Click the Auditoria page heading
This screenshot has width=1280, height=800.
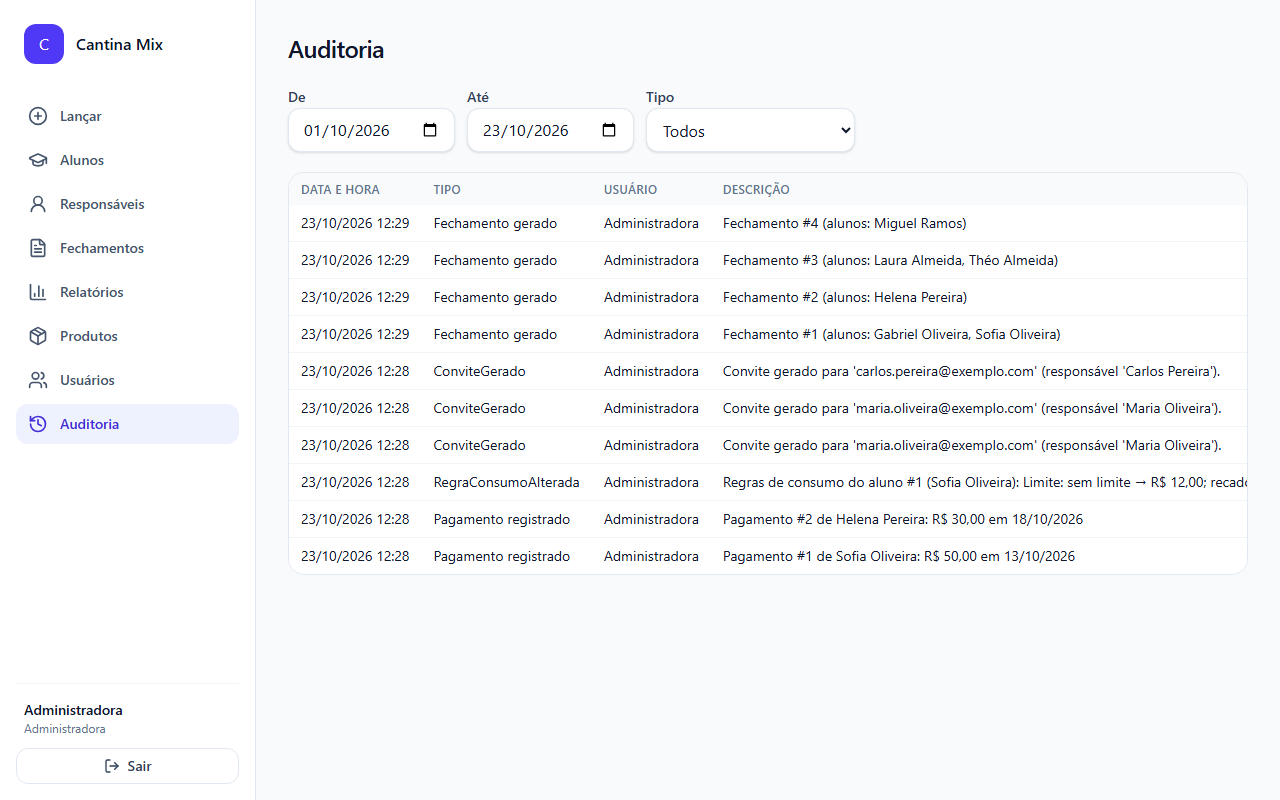tap(336, 50)
